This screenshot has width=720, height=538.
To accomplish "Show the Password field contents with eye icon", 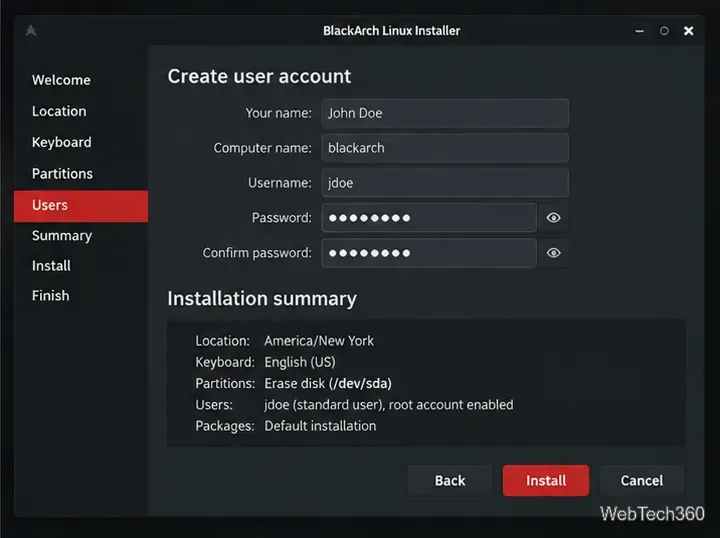I will [554, 218].
